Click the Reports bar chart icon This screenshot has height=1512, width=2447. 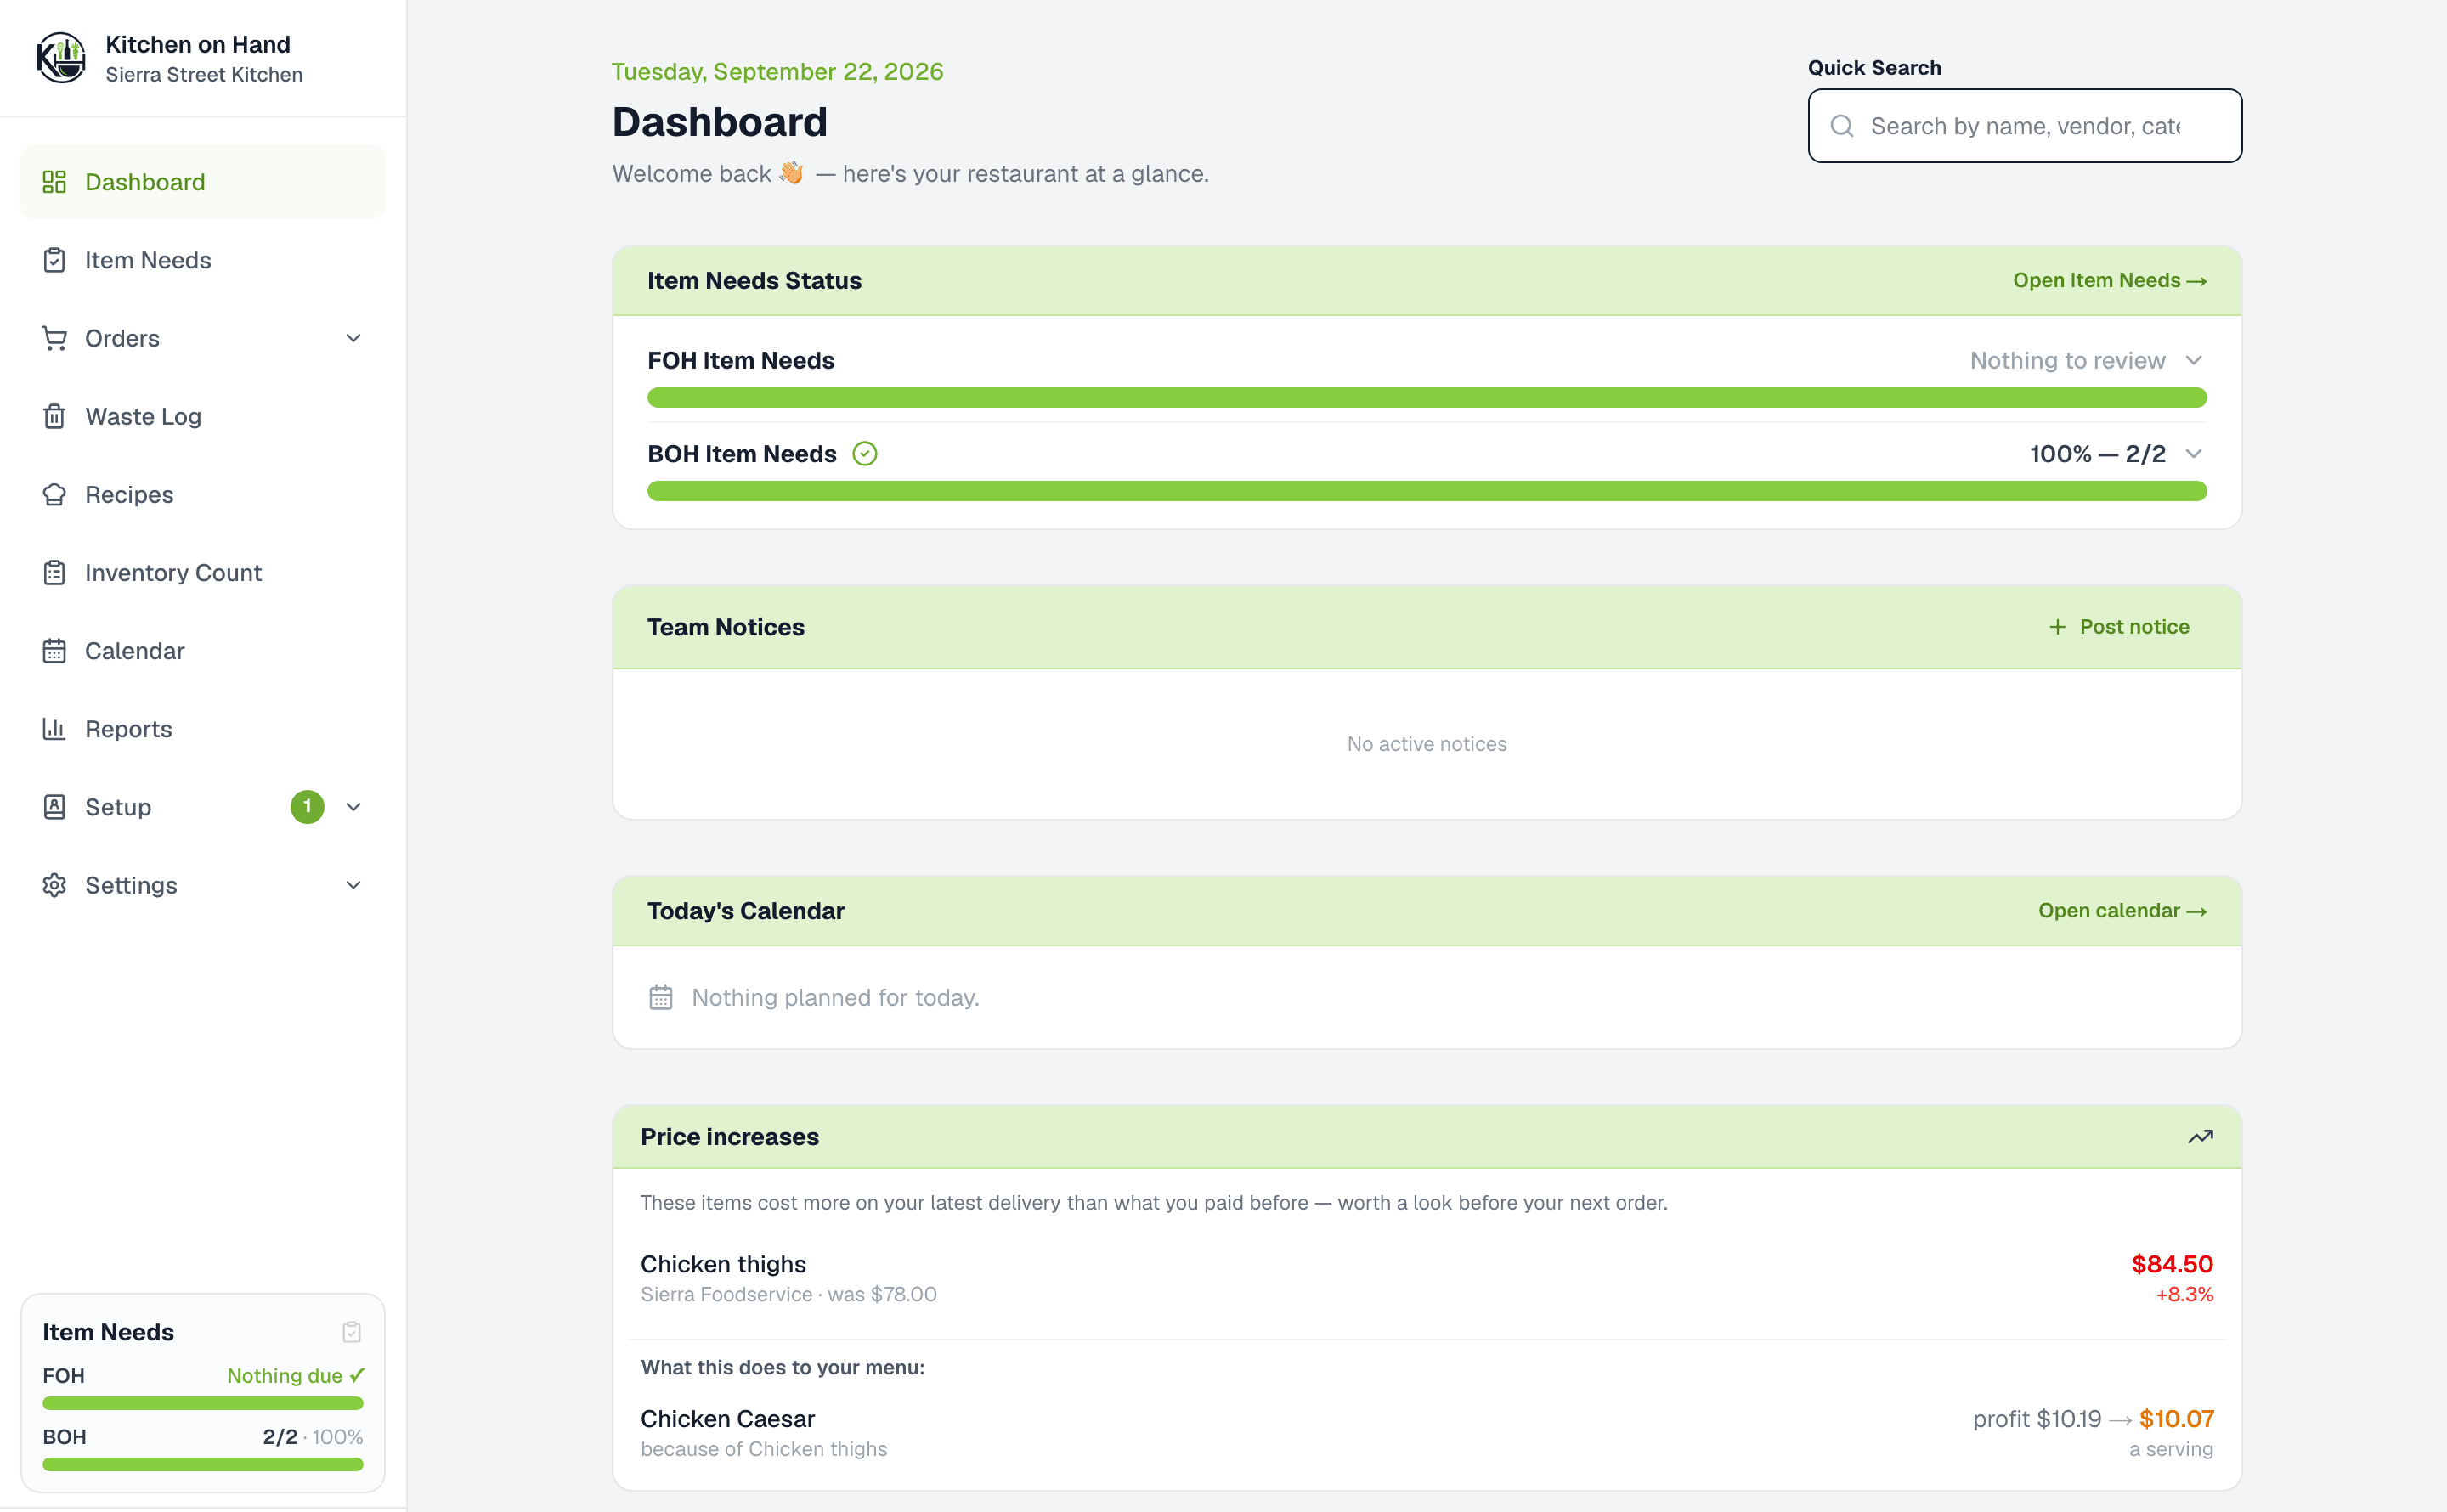tap(54, 729)
